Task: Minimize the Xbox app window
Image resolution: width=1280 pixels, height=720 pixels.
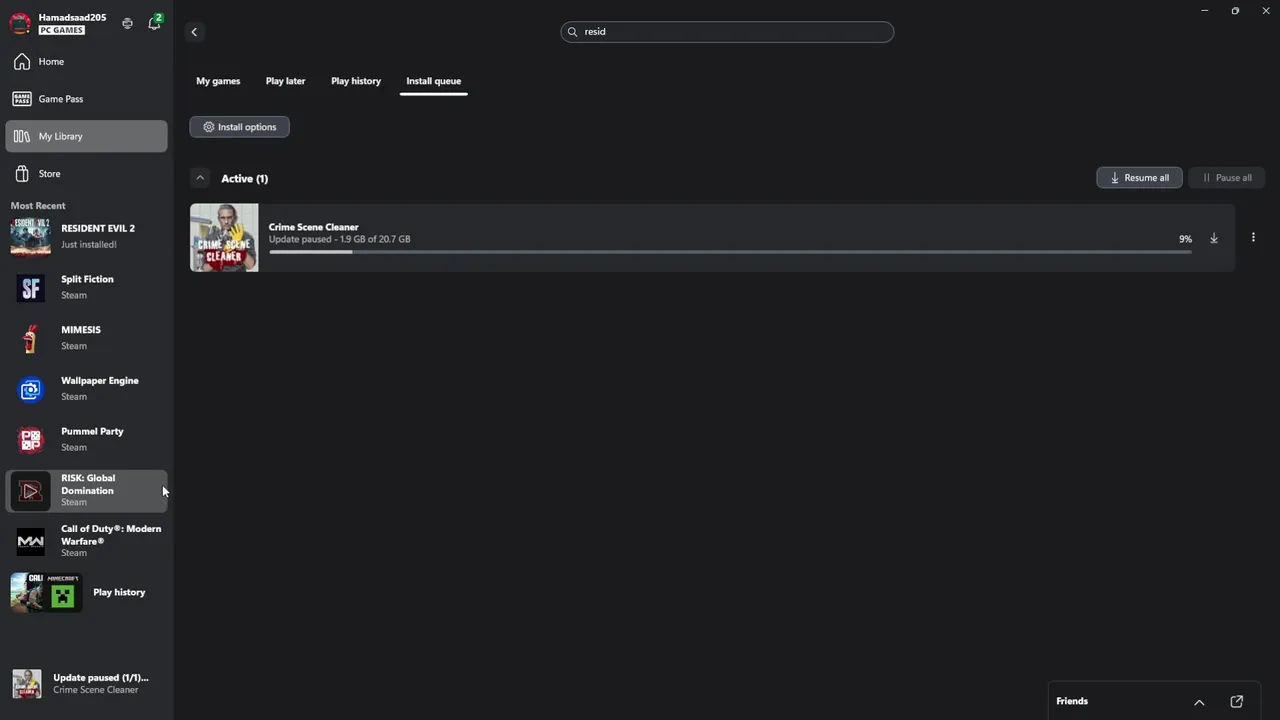Action: 1205,10
